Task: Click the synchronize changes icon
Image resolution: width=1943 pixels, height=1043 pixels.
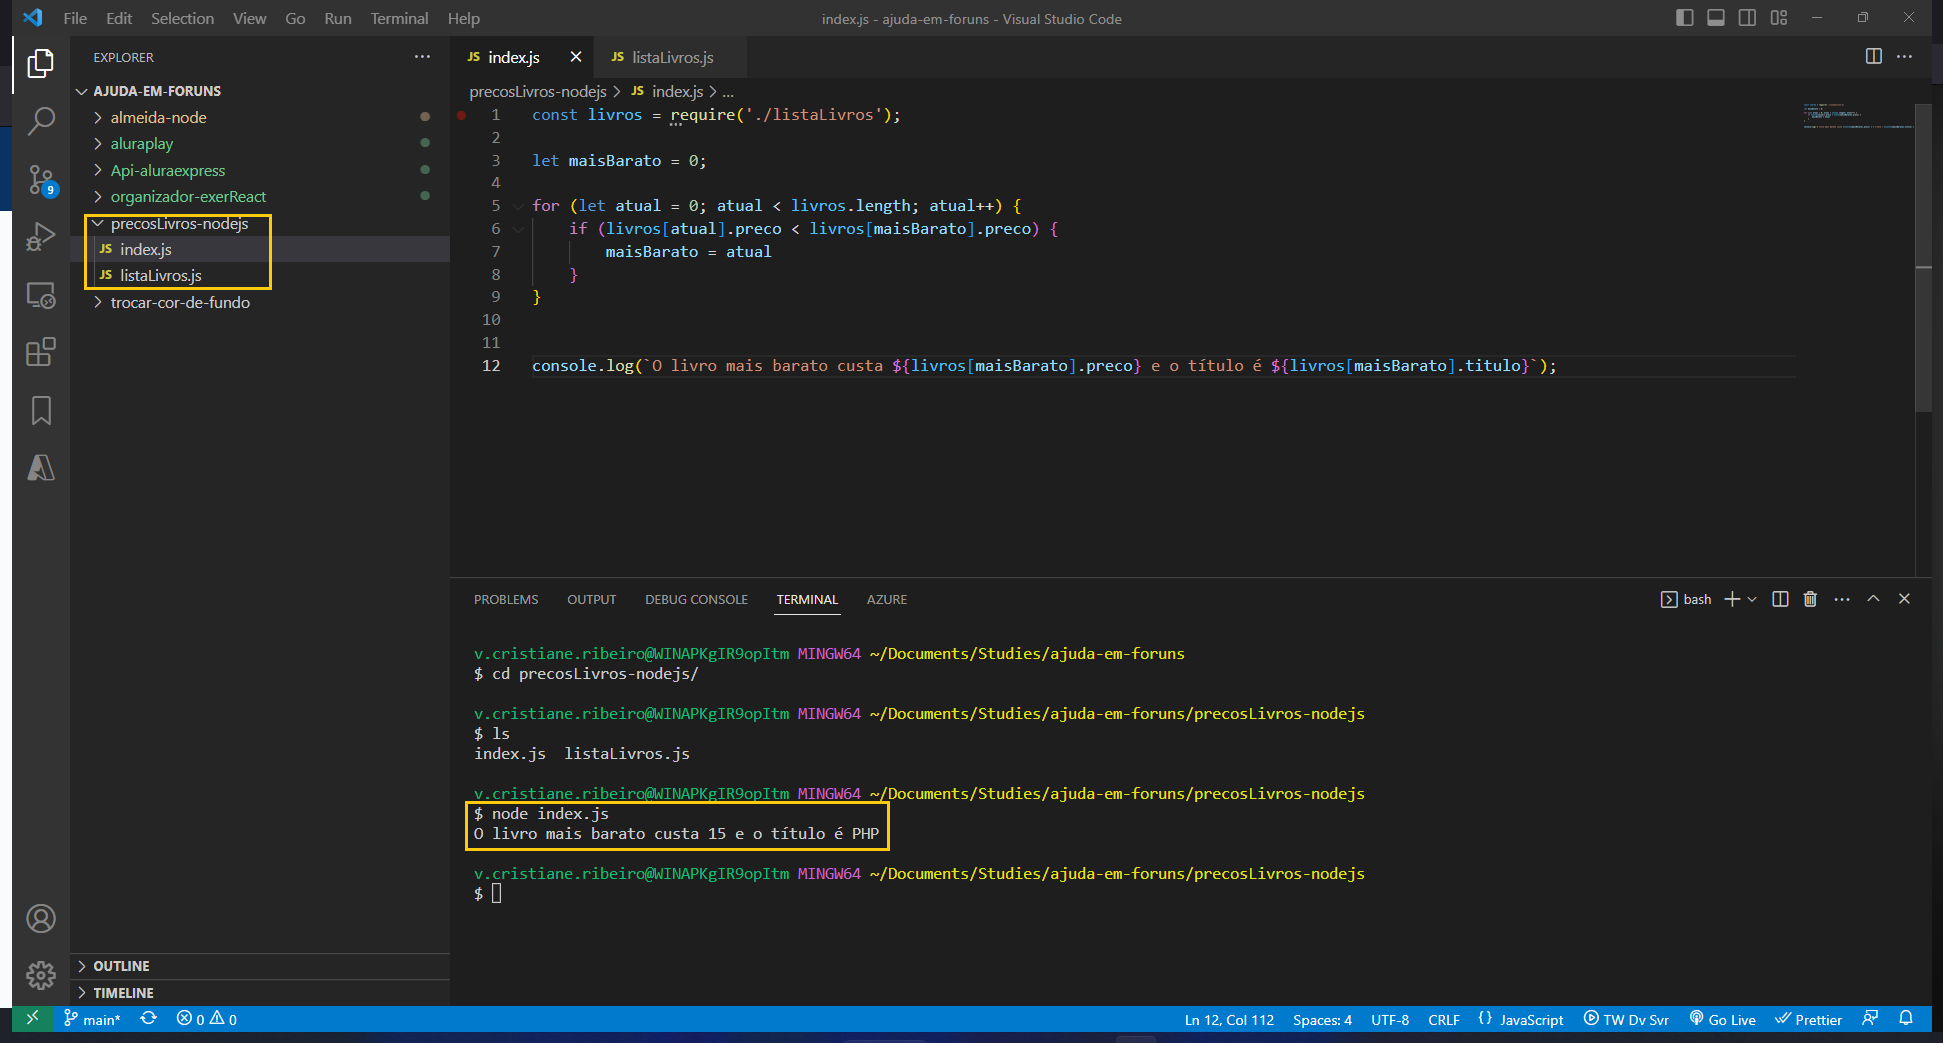Action: [149, 1019]
